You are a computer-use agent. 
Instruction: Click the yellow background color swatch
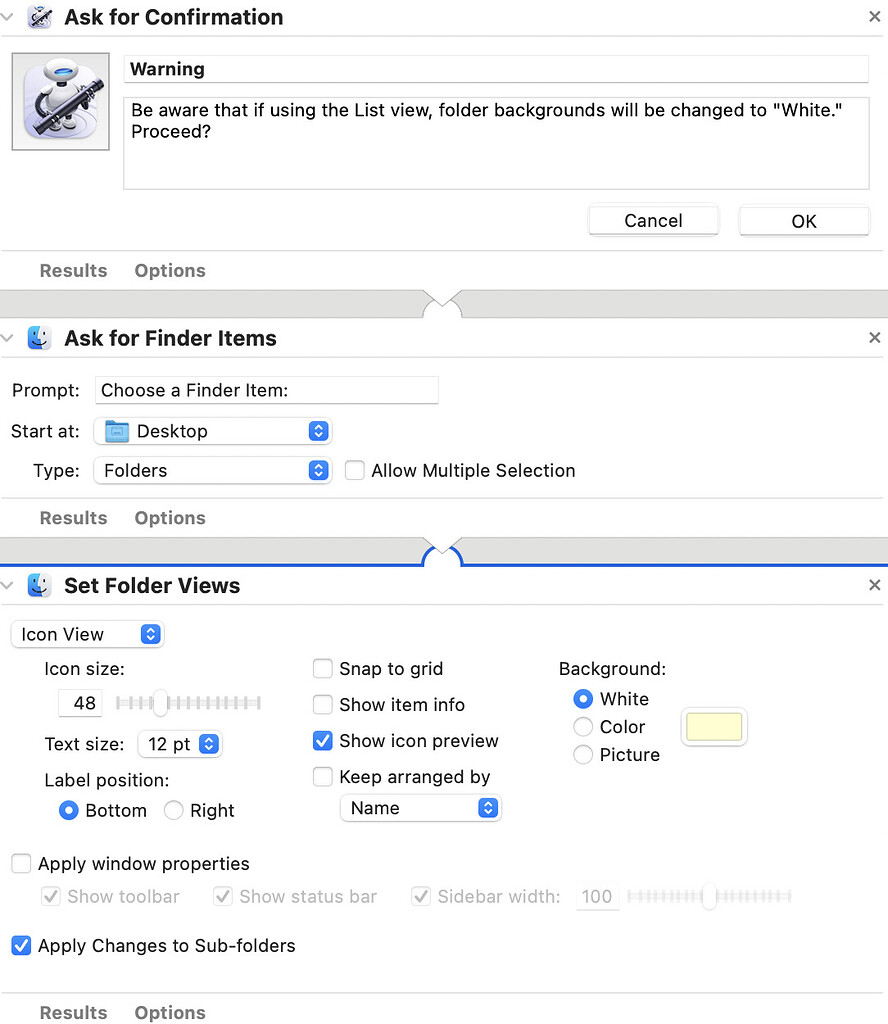click(713, 727)
